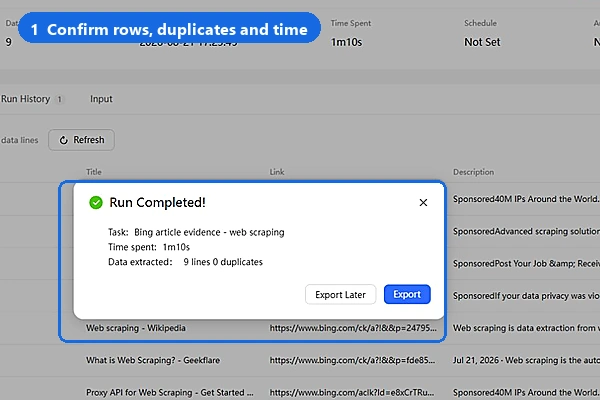The height and width of the screenshot is (400, 600).
Task: Click the refresh arrow icon
Action: [64, 140]
